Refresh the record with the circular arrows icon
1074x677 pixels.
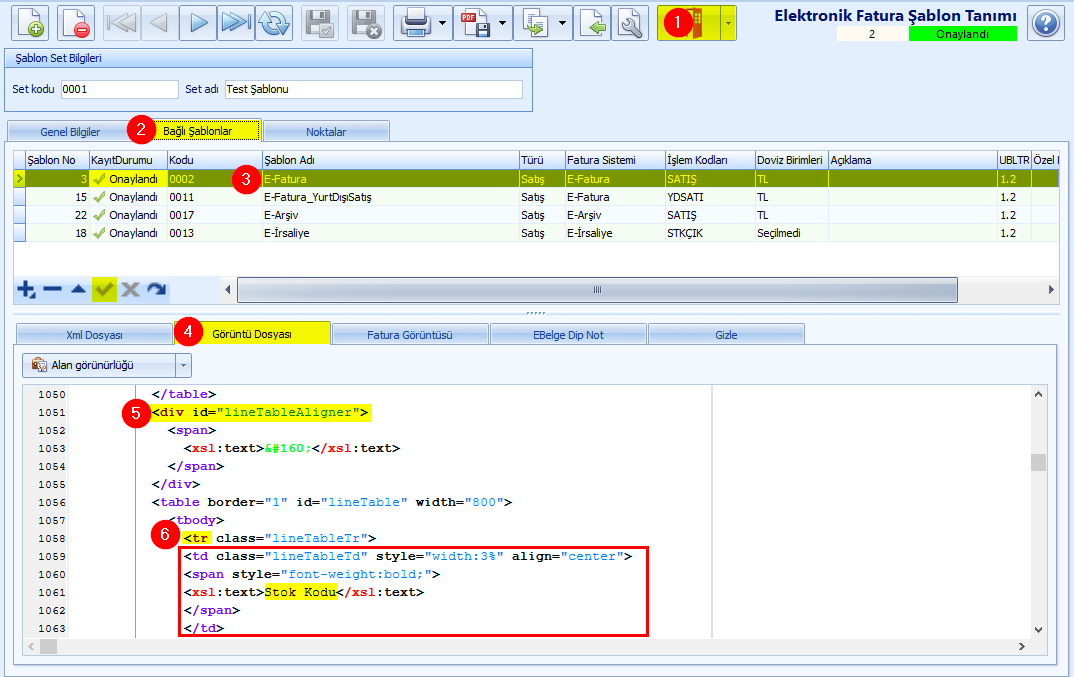[274, 23]
